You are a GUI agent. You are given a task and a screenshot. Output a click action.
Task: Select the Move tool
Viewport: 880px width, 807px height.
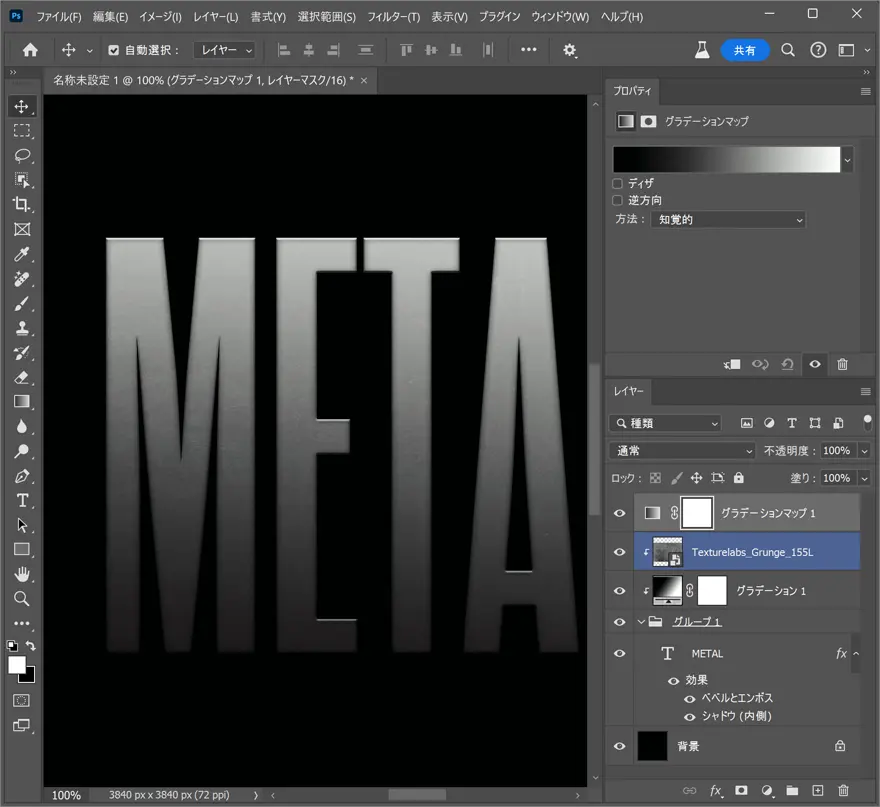tap(21, 106)
